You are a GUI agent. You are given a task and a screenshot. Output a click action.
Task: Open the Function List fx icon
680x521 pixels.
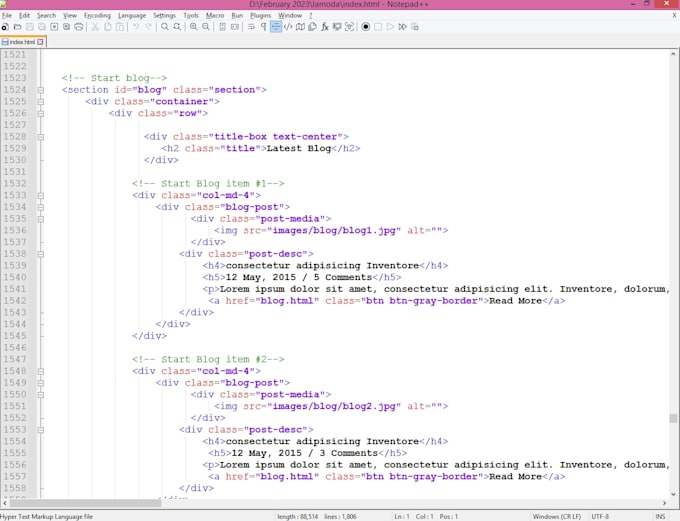pyautogui.click(x=325, y=27)
